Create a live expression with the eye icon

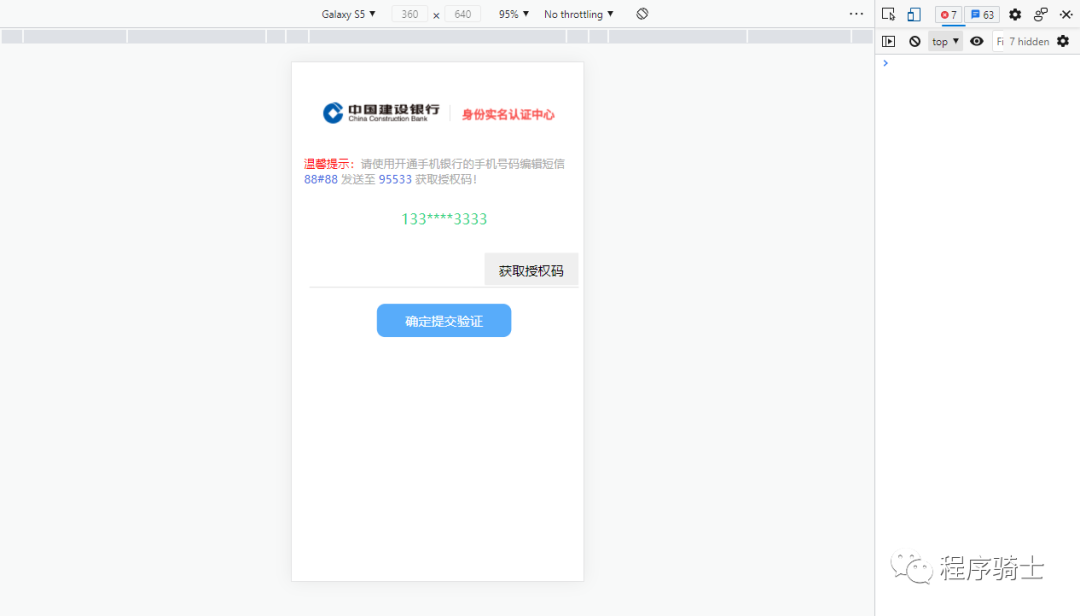tap(977, 41)
